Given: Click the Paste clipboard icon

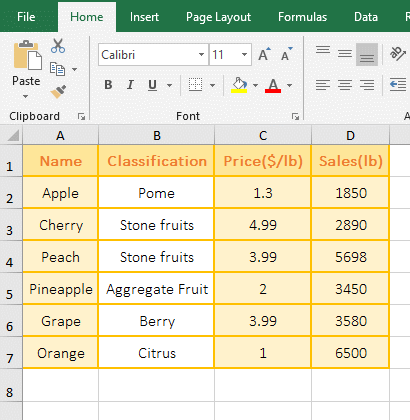Looking at the screenshot, I should pos(27,55).
